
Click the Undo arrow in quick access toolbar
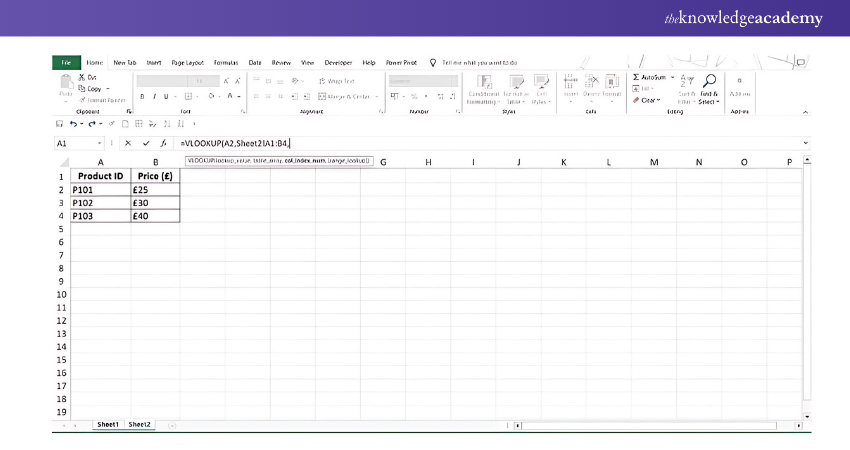74,124
